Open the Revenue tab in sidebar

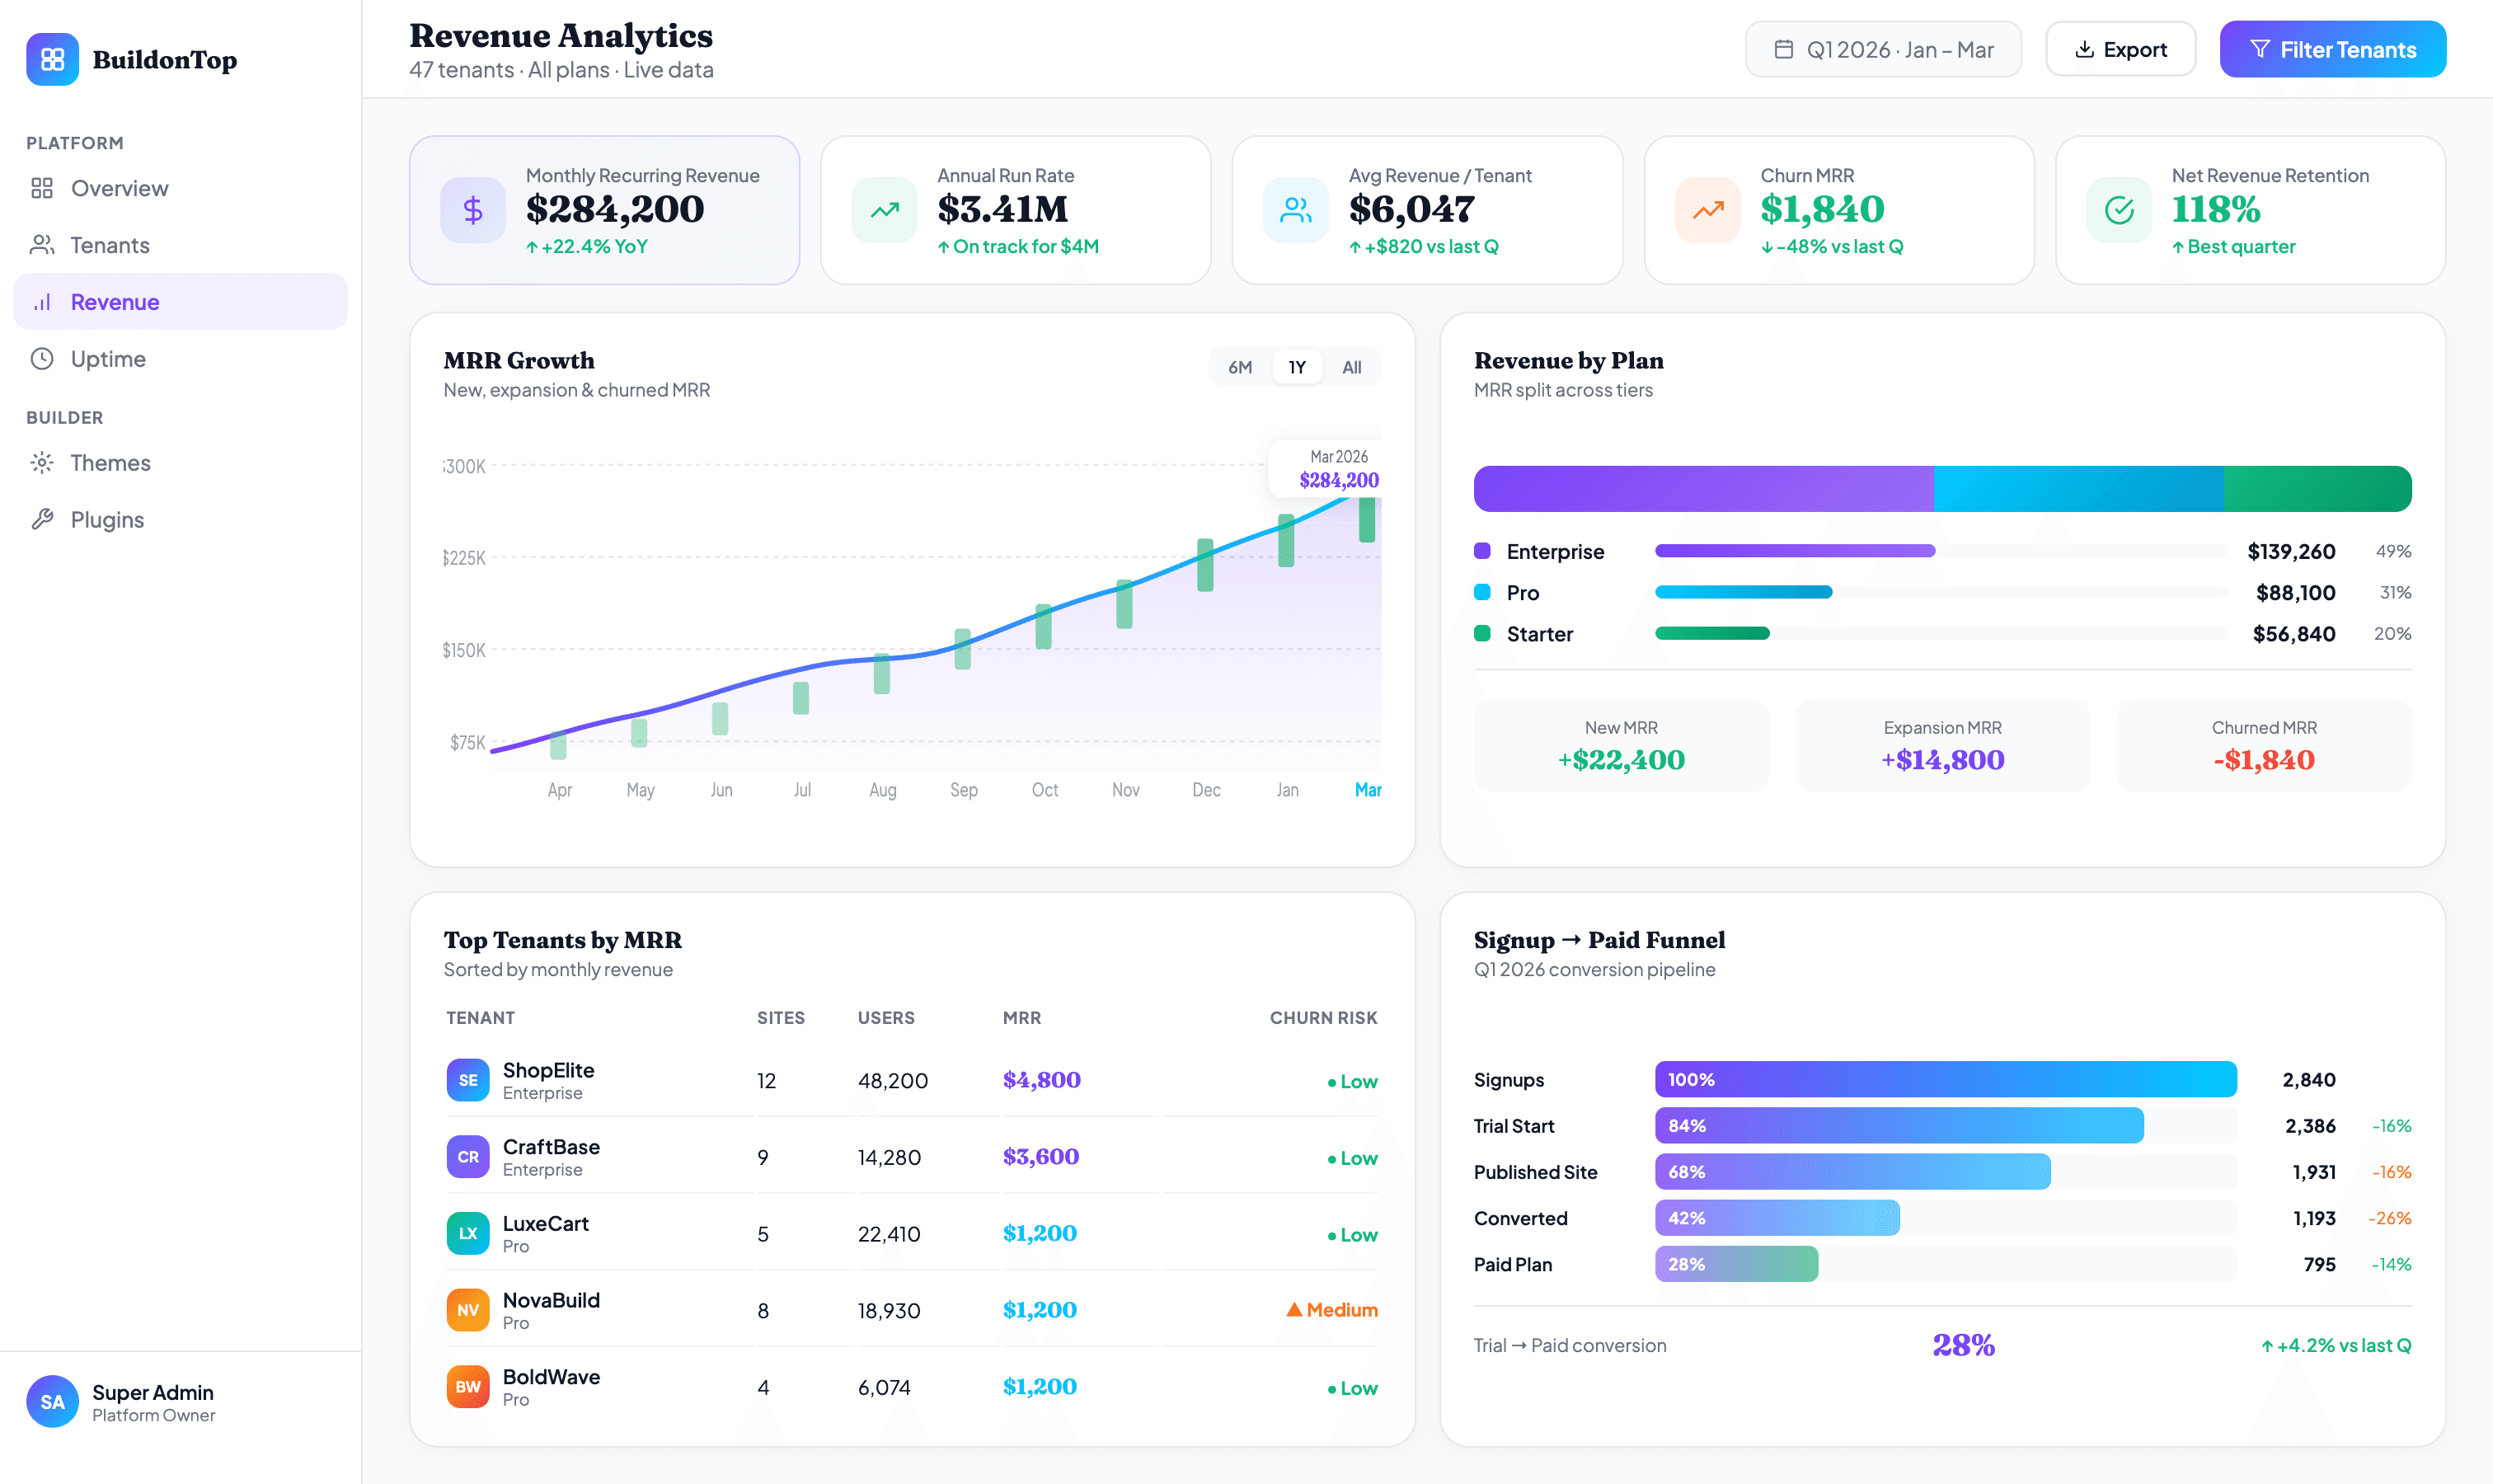coord(114,301)
